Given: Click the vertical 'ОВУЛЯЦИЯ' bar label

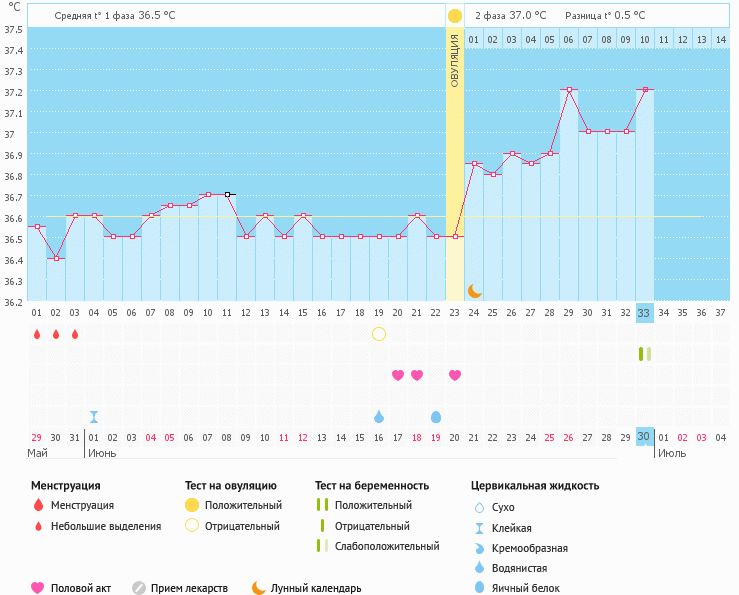Looking at the screenshot, I should tap(455, 62).
